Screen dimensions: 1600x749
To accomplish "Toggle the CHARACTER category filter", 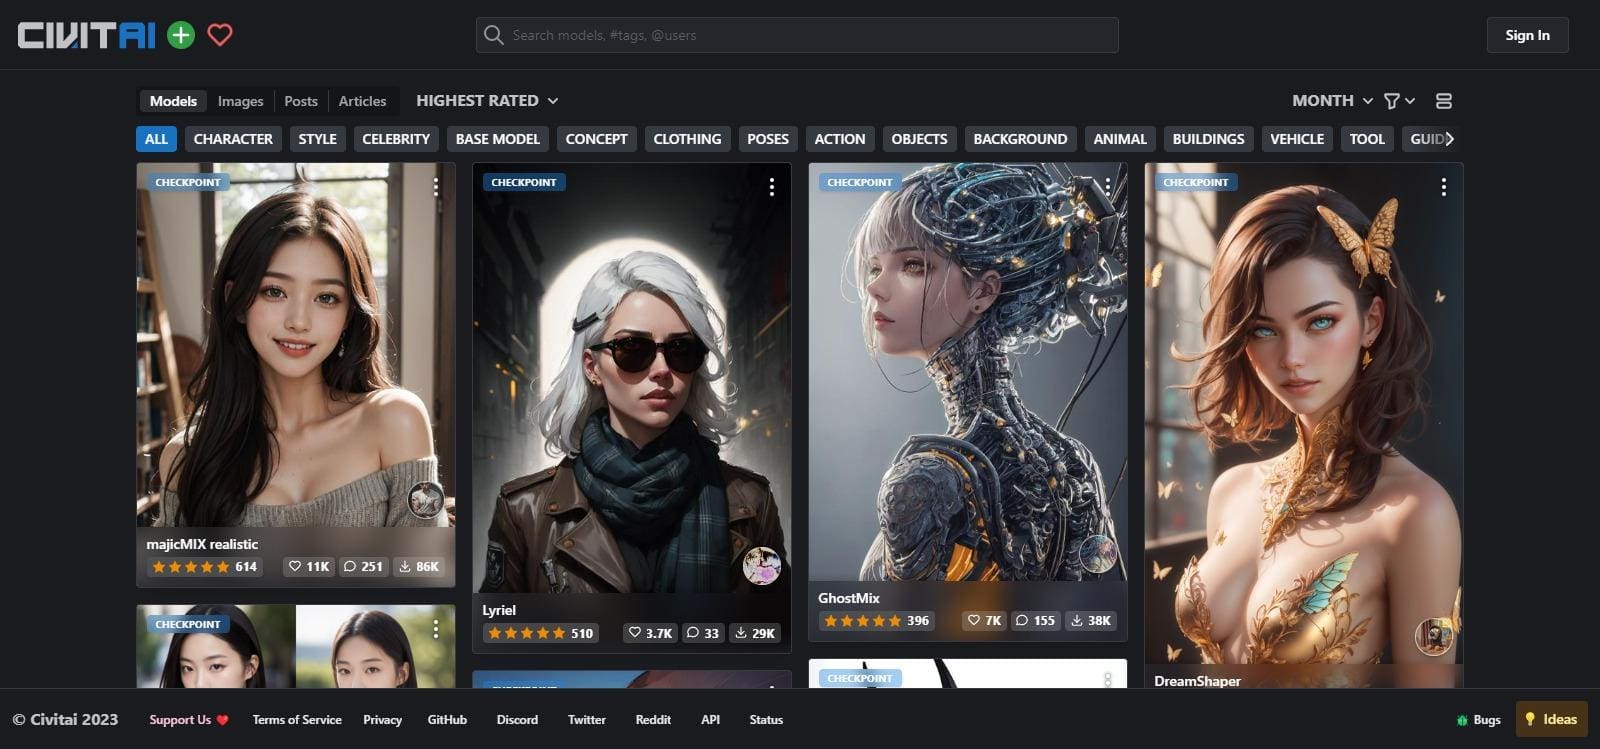I will [x=233, y=139].
